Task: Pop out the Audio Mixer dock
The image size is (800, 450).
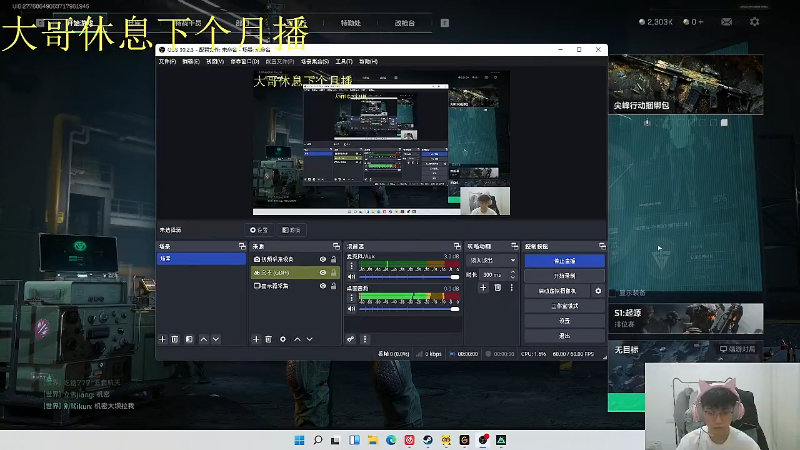Action: coord(457,246)
